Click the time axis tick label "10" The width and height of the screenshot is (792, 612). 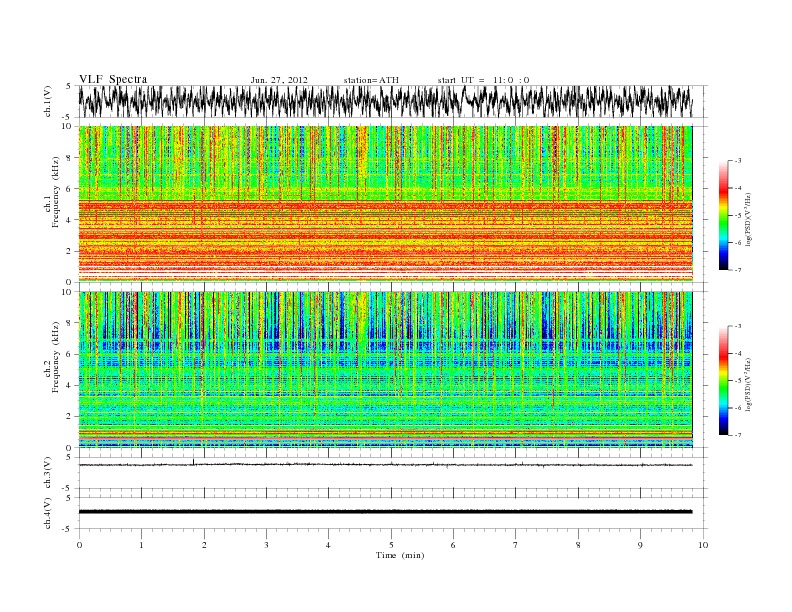pyautogui.click(x=703, y=545)
